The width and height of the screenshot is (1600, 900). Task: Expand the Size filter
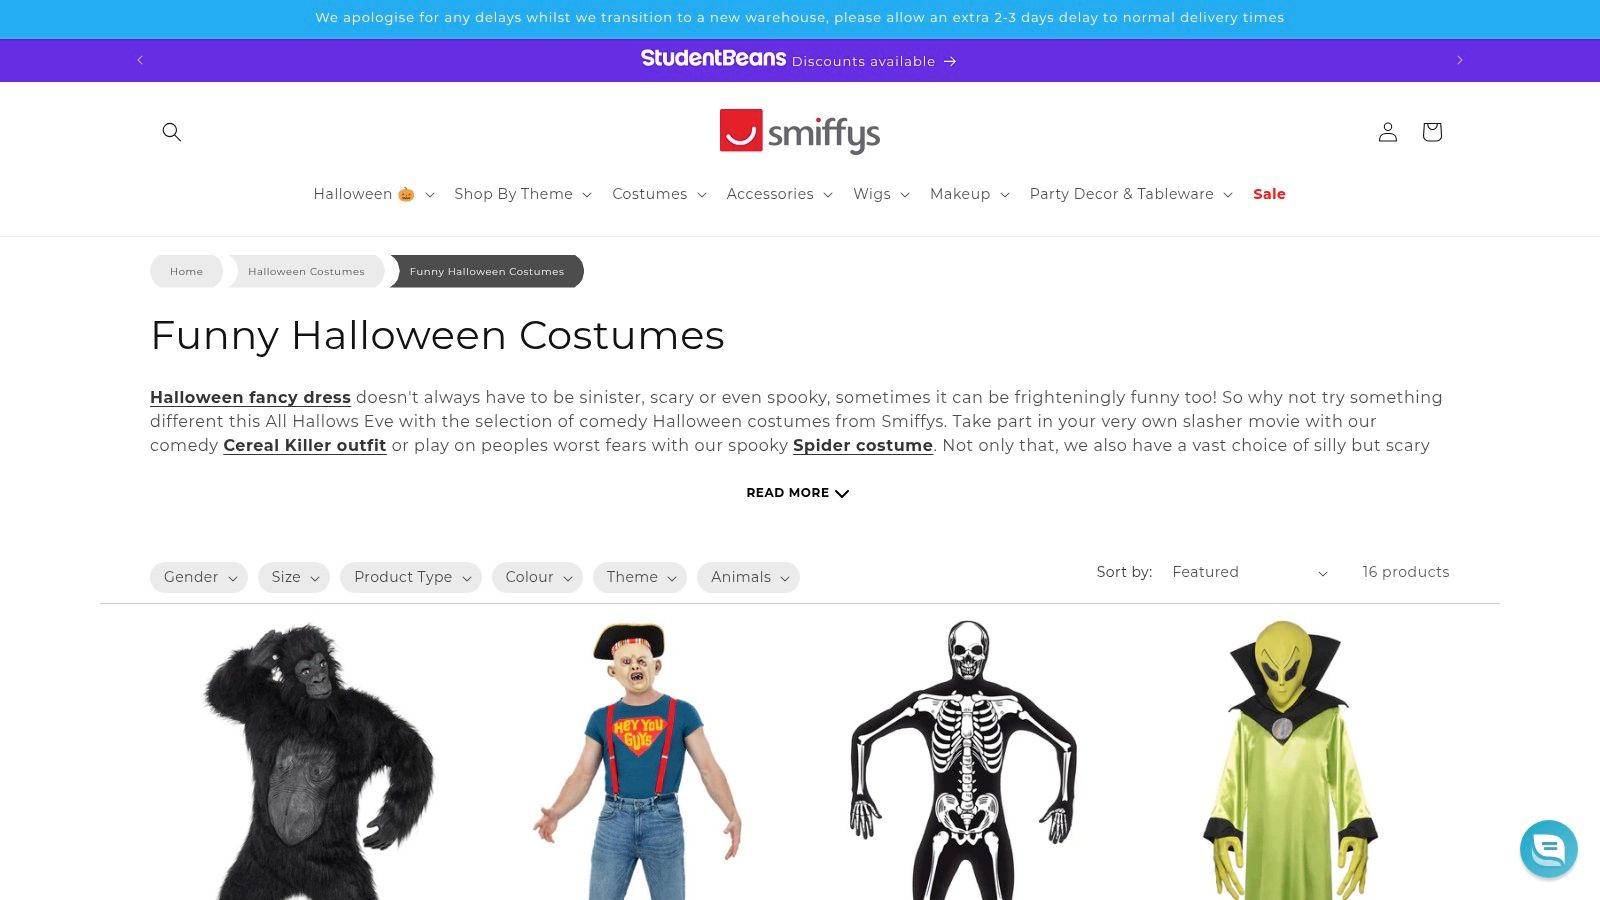[294, 577]
